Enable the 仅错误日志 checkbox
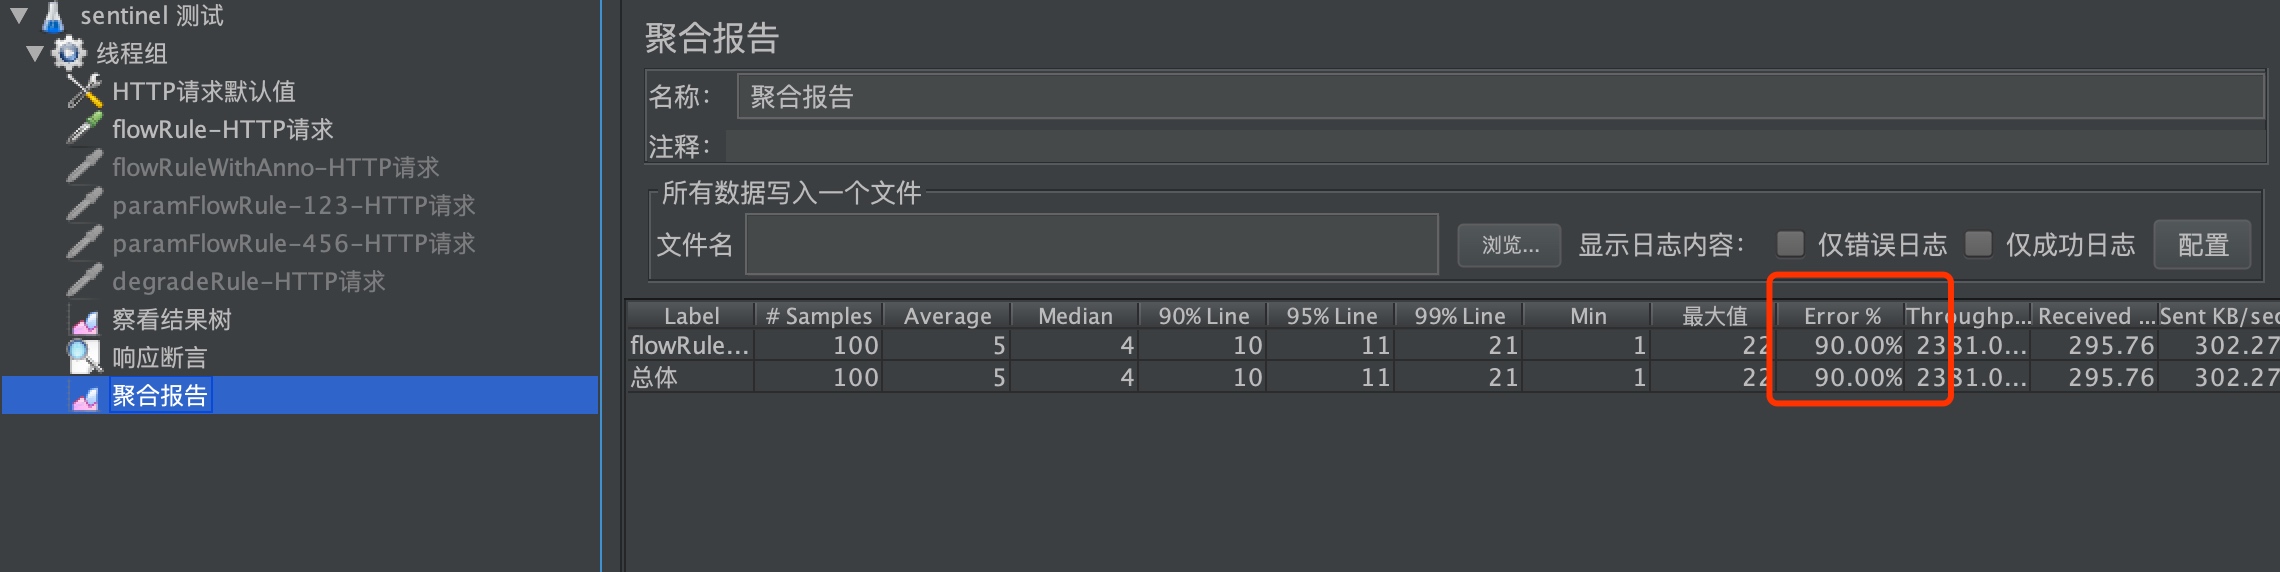This screenshot has width=2280, height=572. tap(1790, 244)
